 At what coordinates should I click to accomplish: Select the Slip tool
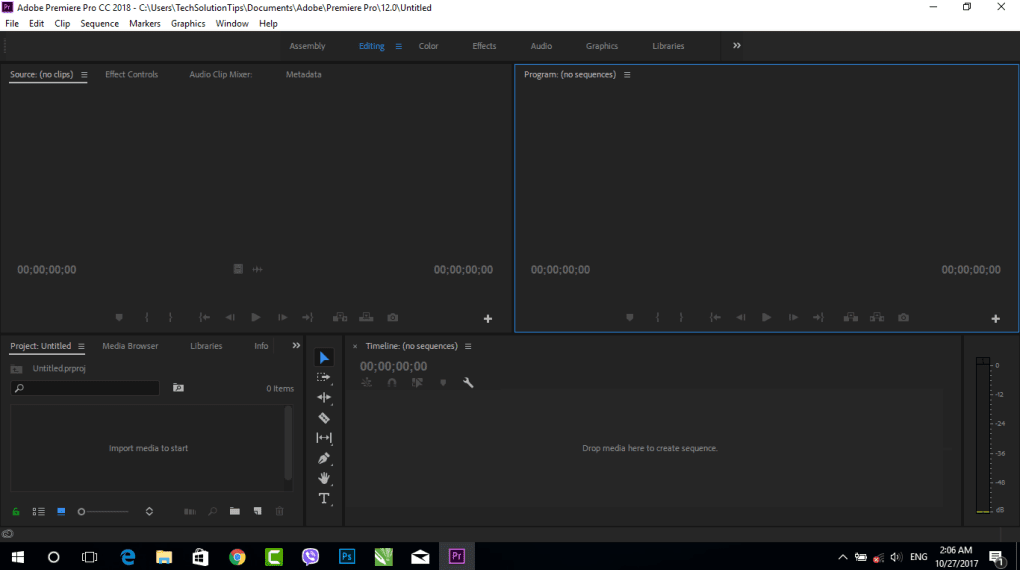(x=324, y=438)
